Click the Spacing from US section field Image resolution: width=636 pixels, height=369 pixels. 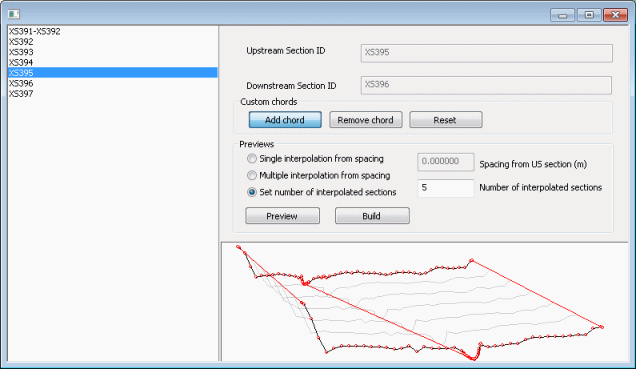click(445, 162)
